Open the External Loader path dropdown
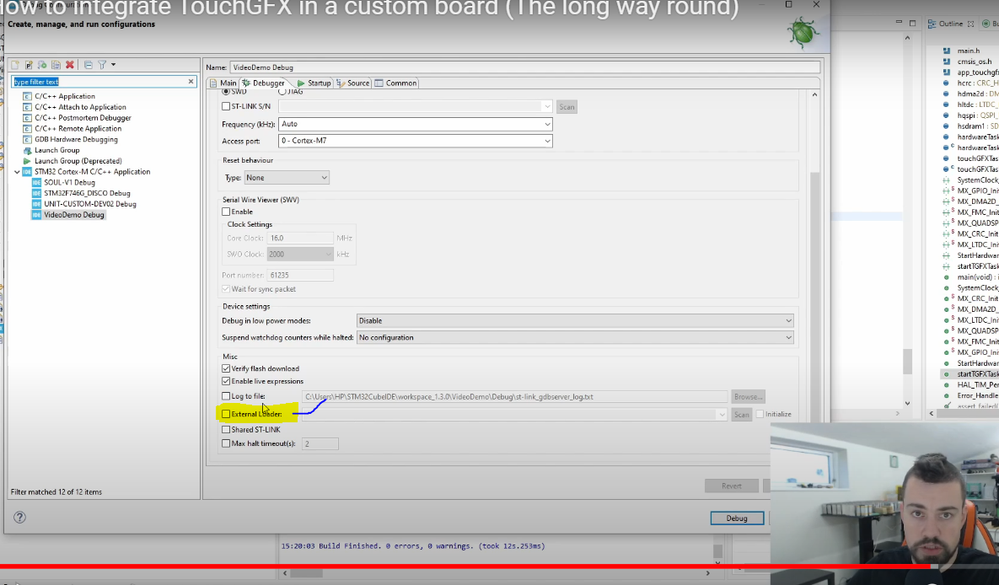 click(x=721, y=415)
